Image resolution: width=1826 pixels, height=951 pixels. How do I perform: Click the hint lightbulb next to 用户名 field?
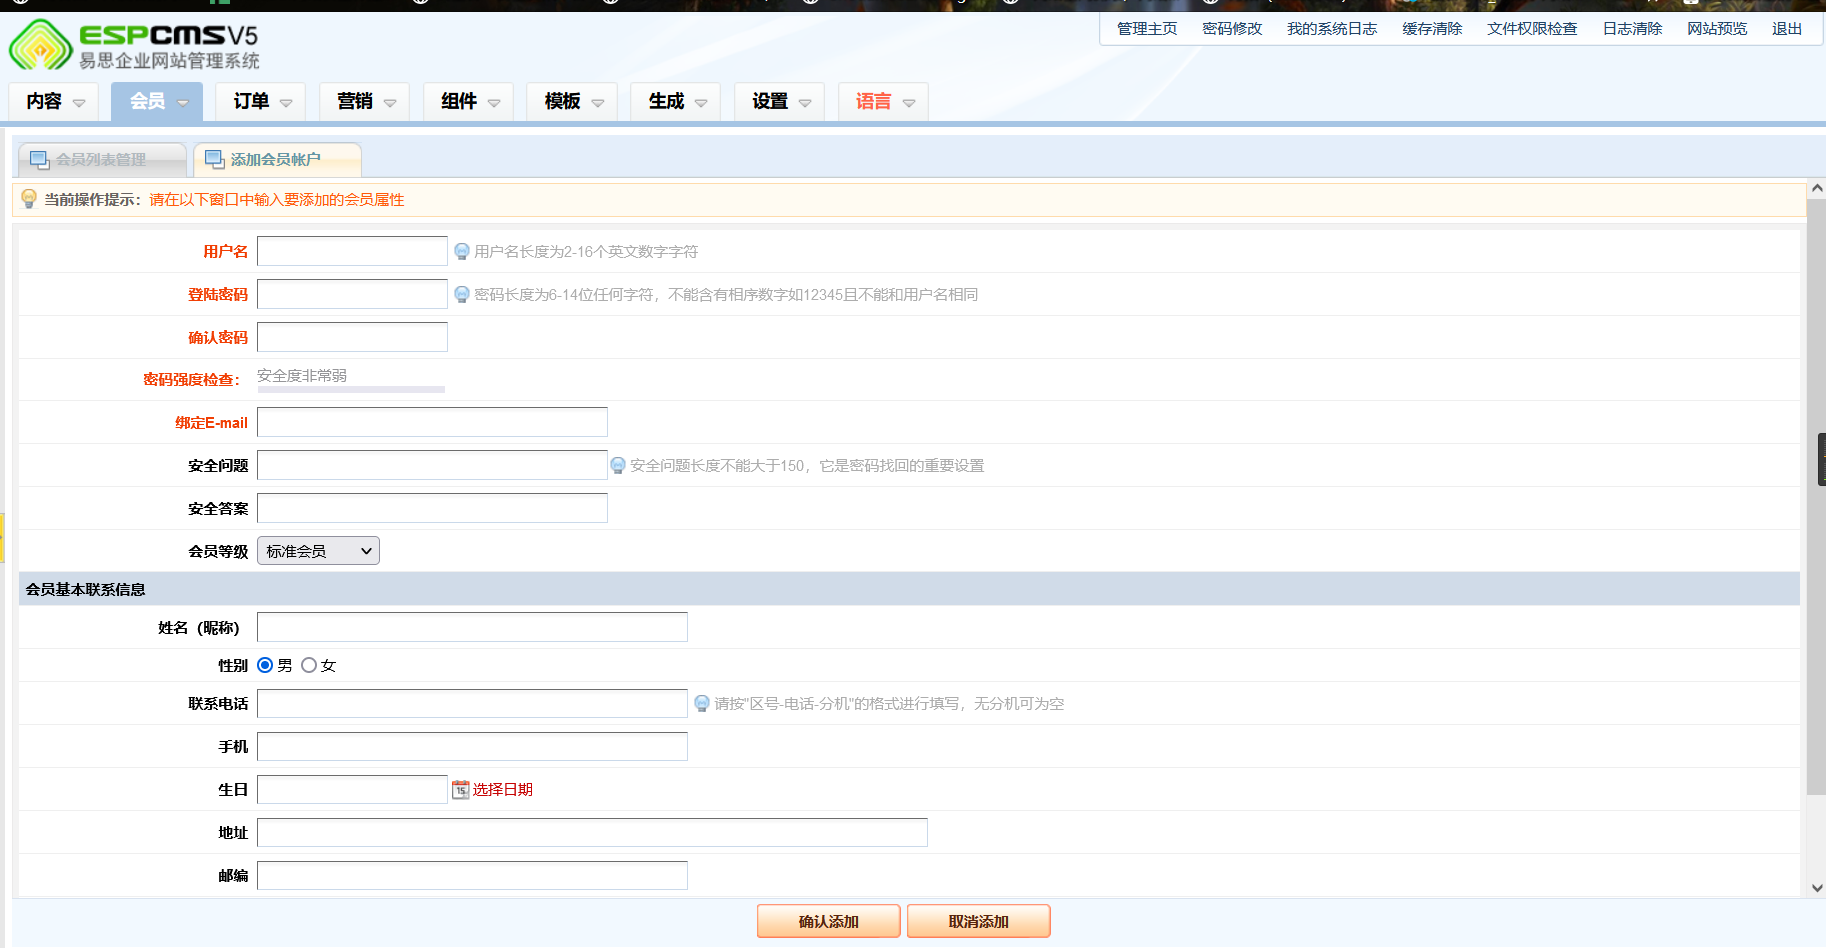click(x=462, y=251)
